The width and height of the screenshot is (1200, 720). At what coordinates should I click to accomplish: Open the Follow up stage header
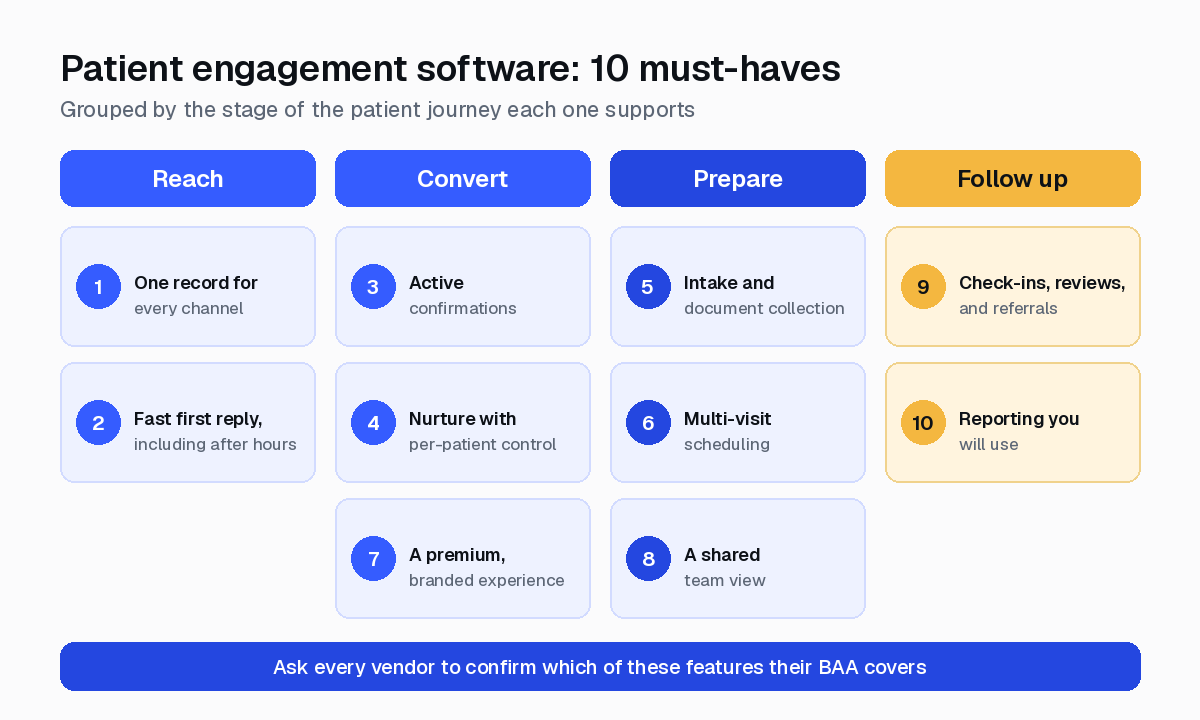[x=1013, y=179]
